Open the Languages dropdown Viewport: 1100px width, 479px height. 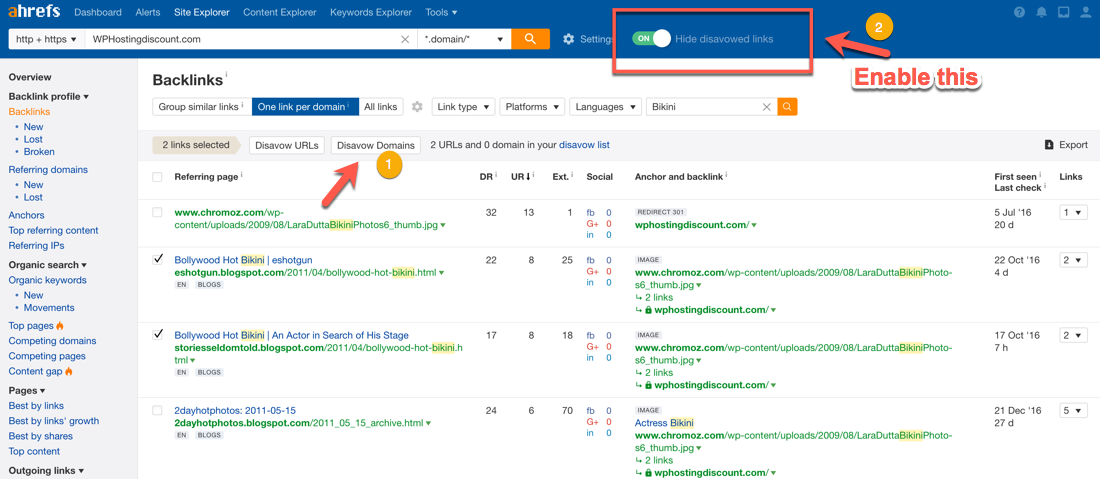pyautogui.click(x=605, y=107)
